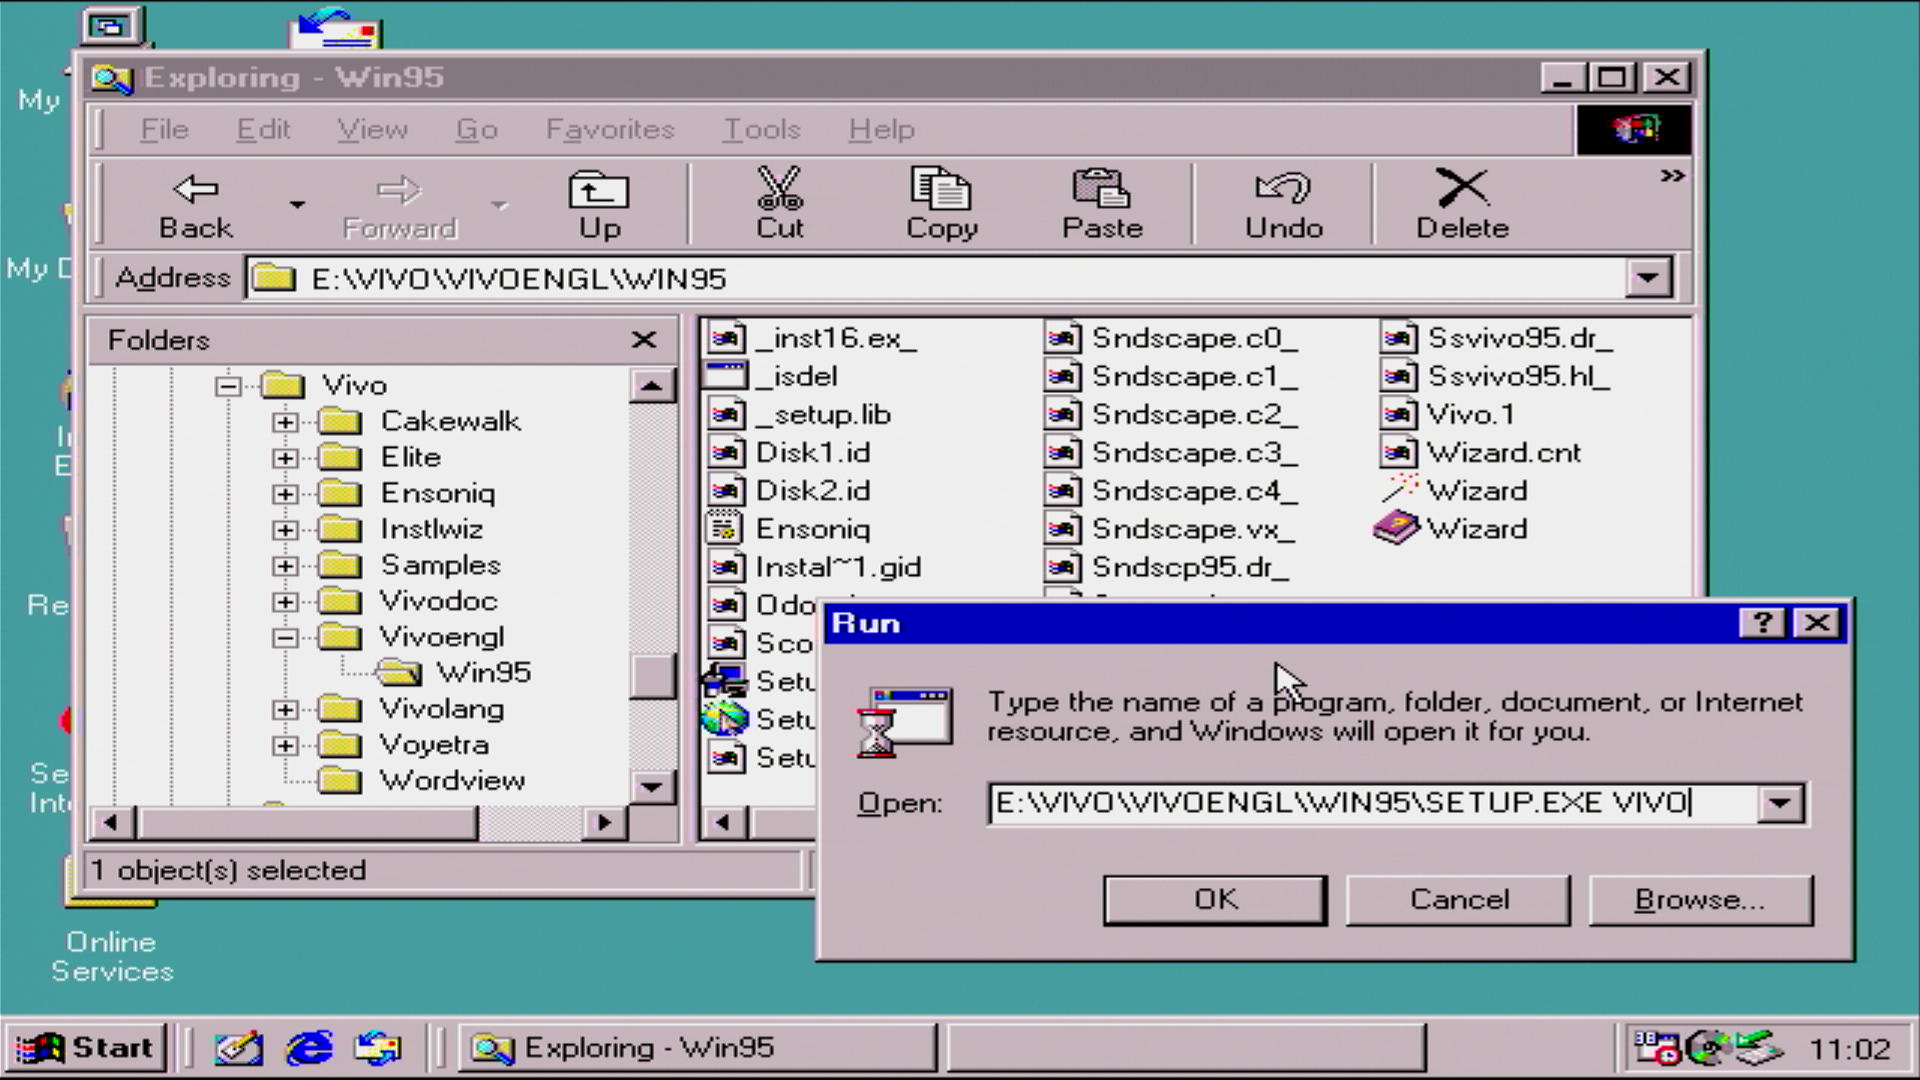The height and width of the screenshot is (1080, 1920).
Task: Open the Tools menu
Action: coord(762,129)
